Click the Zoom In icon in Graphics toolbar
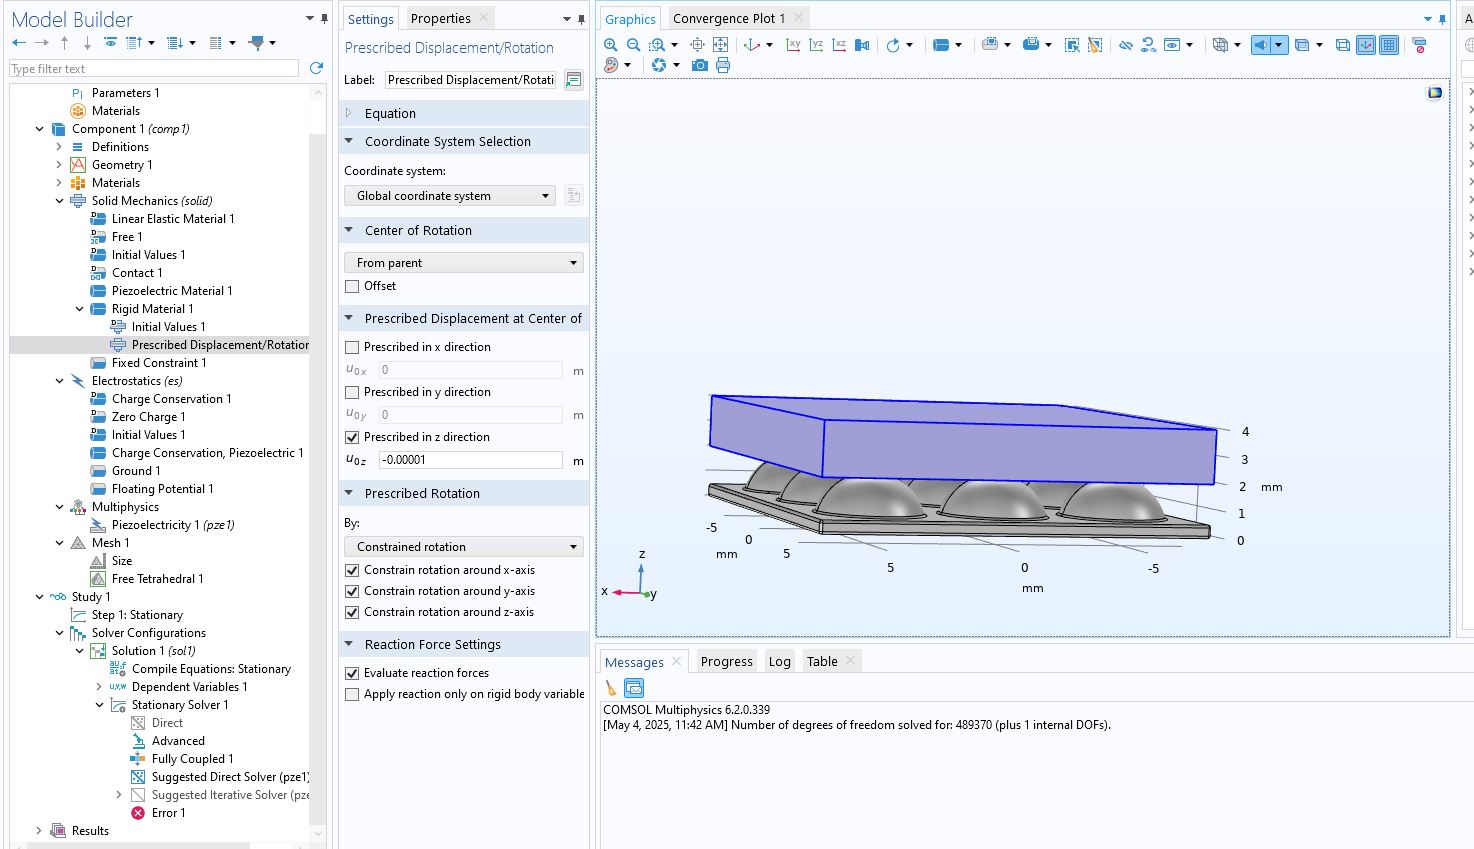This screenshot has height=849, width=1474. tap(611, 45)
